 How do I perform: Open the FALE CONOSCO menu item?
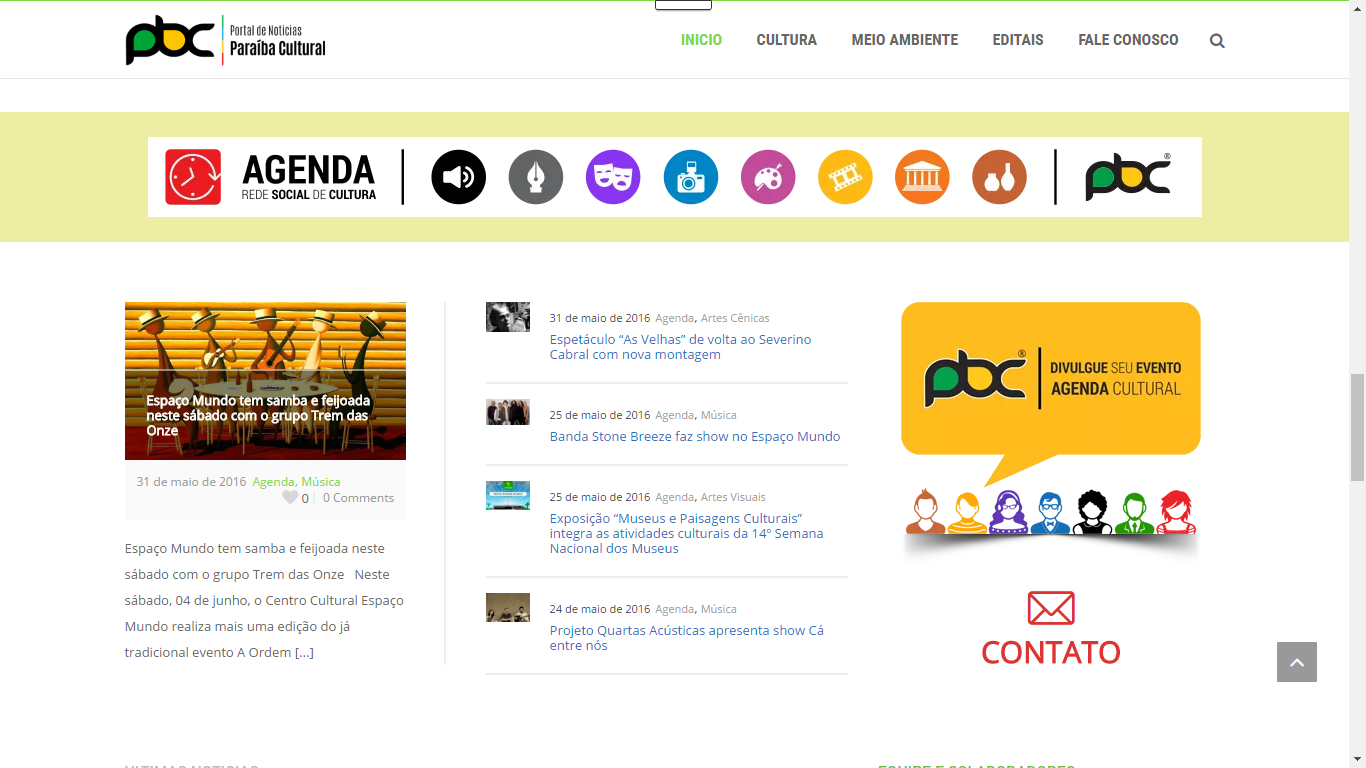[1128, 40]
